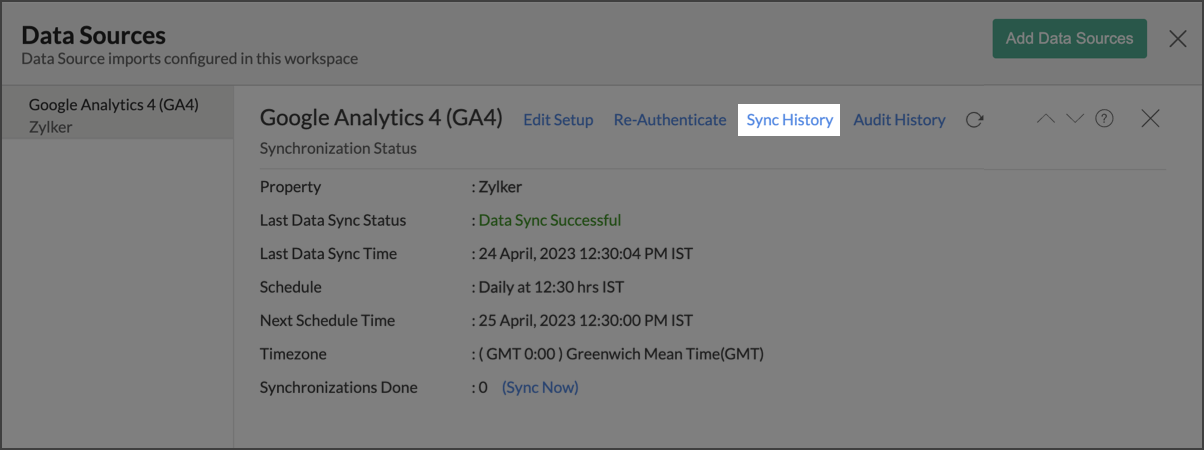Open the help question mark icon
This screenshot has width=1204, height=450.
click(1104, 119)
